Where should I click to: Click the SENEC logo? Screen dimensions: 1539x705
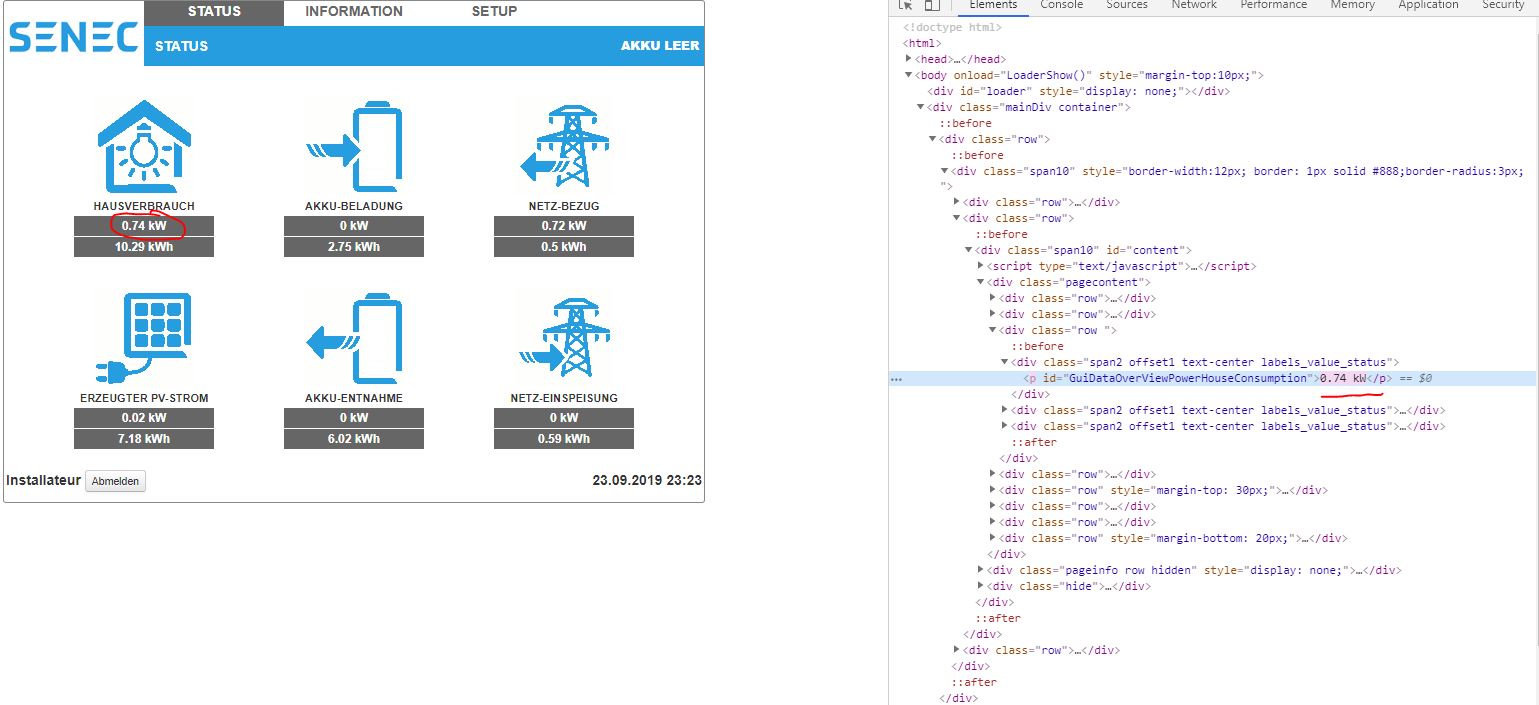click(x=73, y=38)
